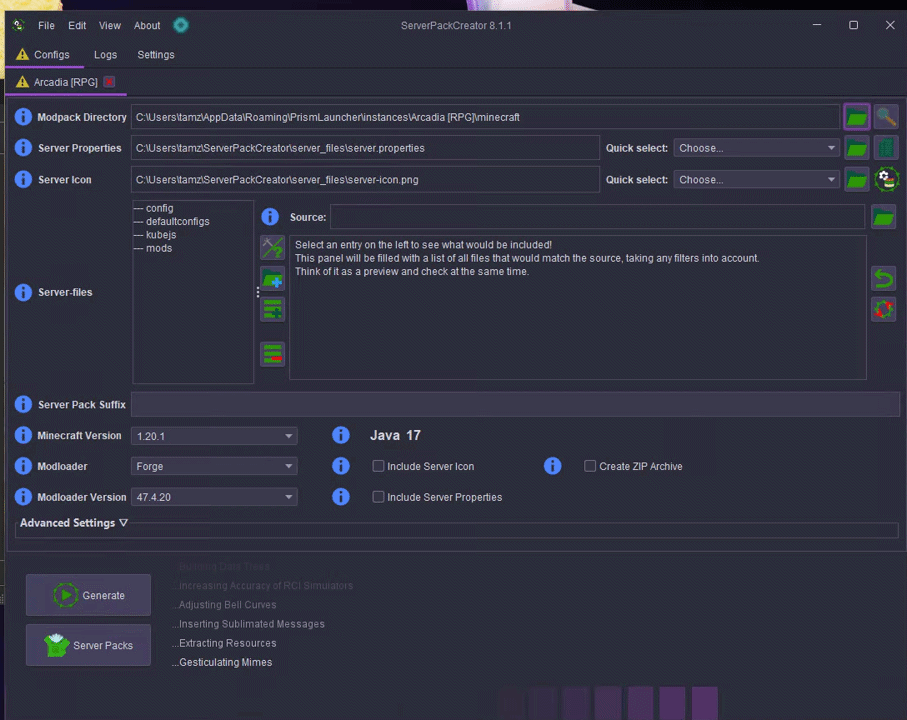Image resolution: width=907 pixels, height=720 pixels.
Task: Browse for modpack directory folder icon
Action: coord(857,117)
